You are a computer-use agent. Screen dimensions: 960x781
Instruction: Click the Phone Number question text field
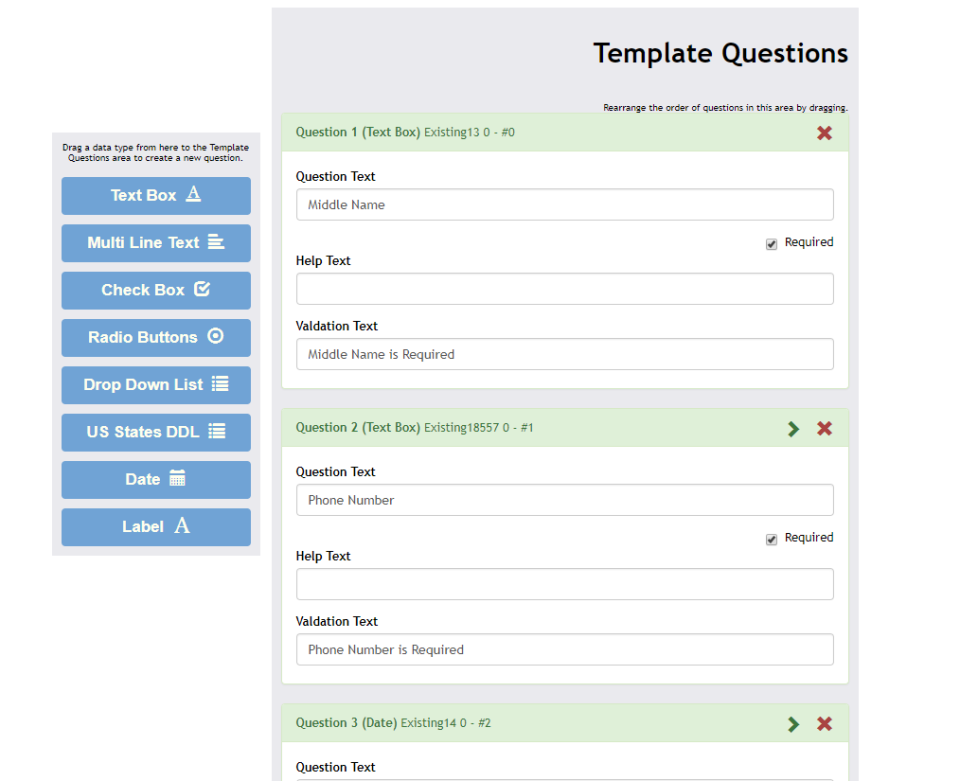coord(564,500)
